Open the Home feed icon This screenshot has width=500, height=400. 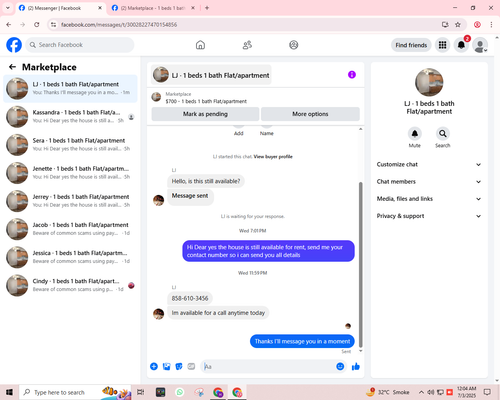tap(200, 45)
